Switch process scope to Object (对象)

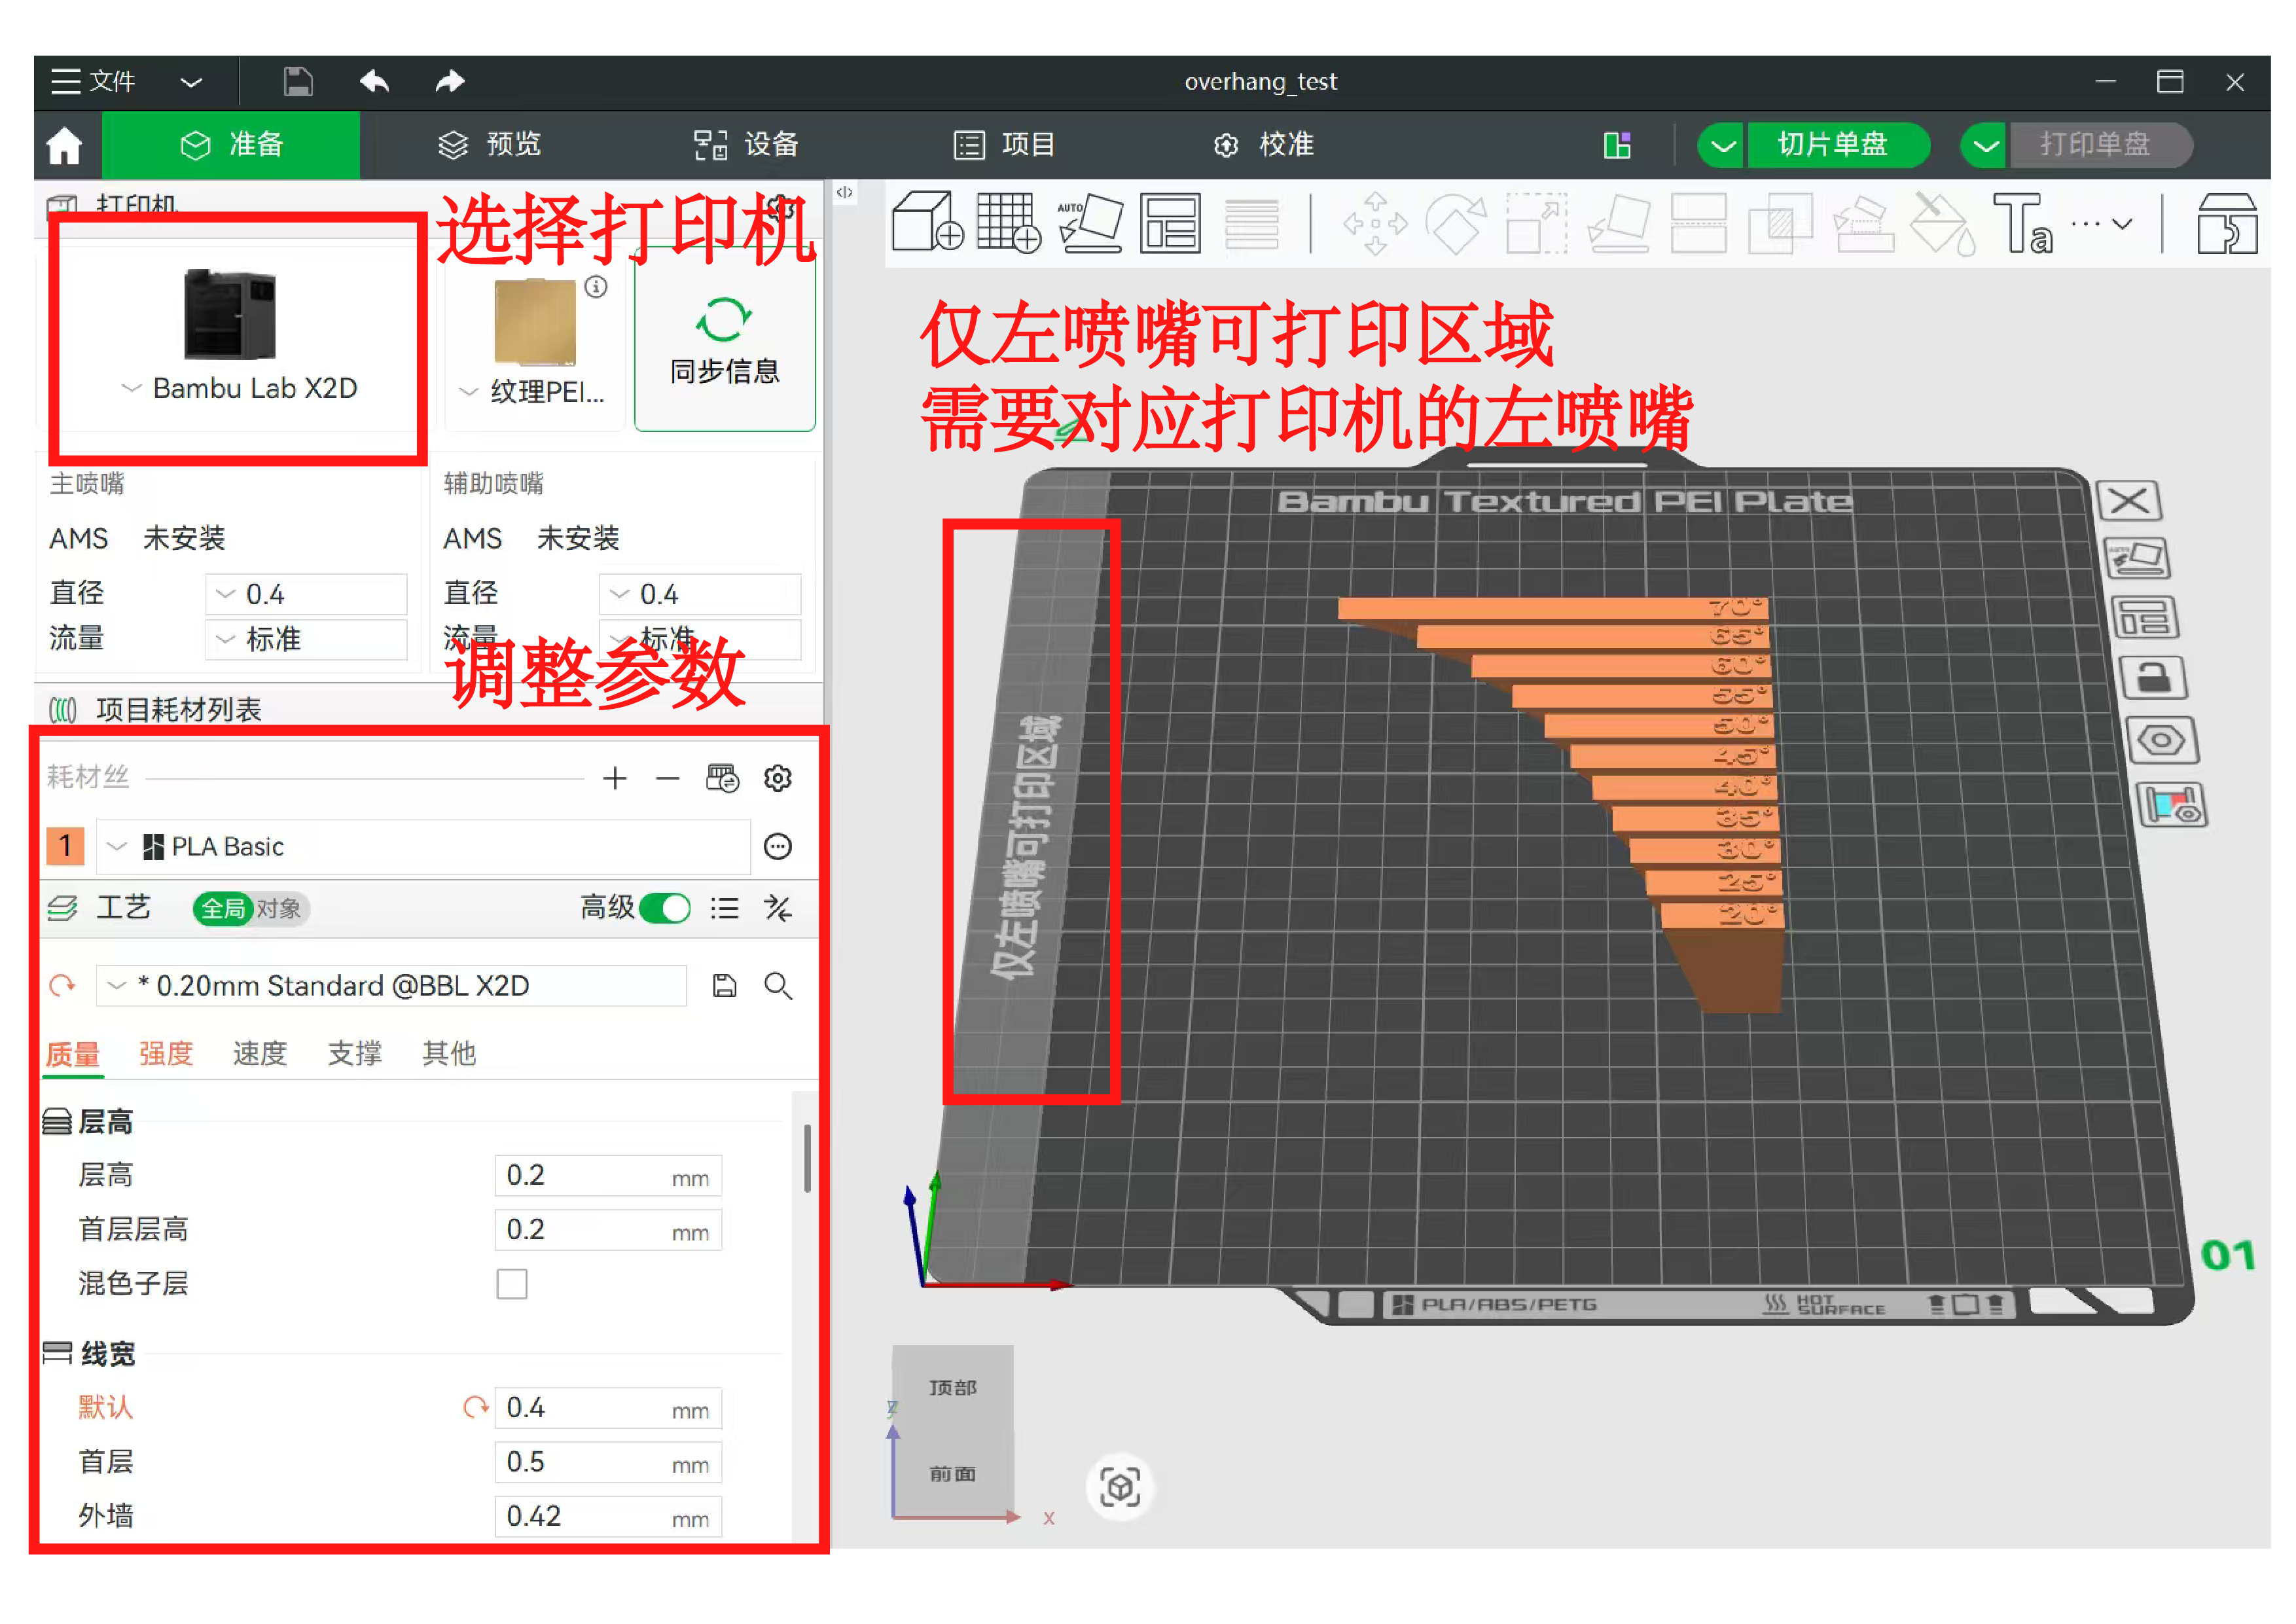pyautogui.click(x=279, y=908)
